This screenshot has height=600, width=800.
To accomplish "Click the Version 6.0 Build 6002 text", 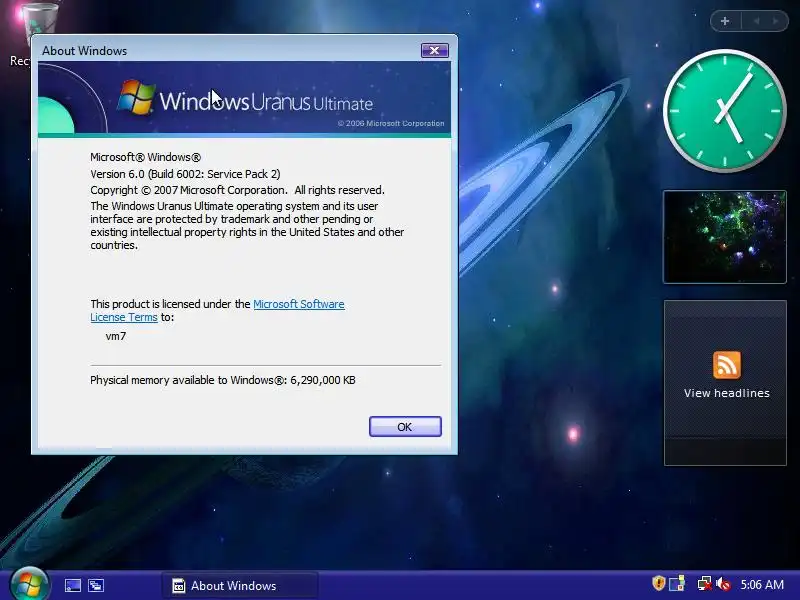I will tap(185, 174).
